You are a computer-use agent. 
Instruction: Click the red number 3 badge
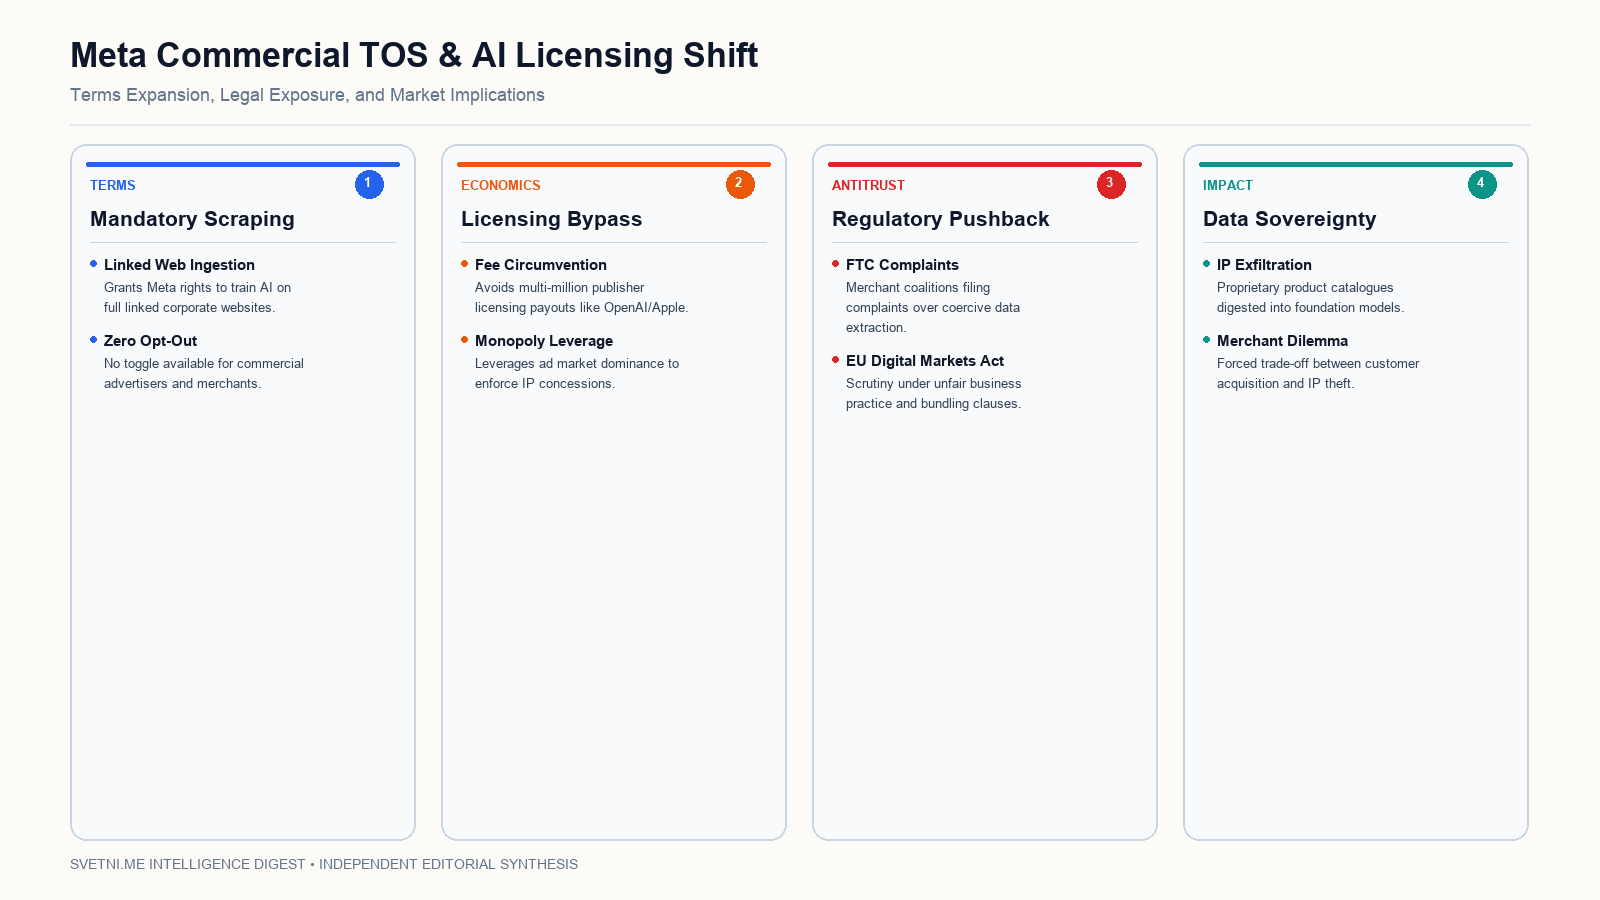1111,184
